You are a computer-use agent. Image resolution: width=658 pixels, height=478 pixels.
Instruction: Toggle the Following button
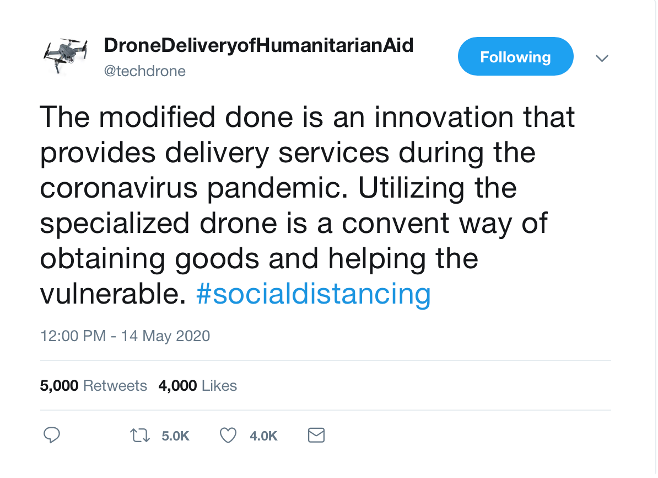click(515, 57)
